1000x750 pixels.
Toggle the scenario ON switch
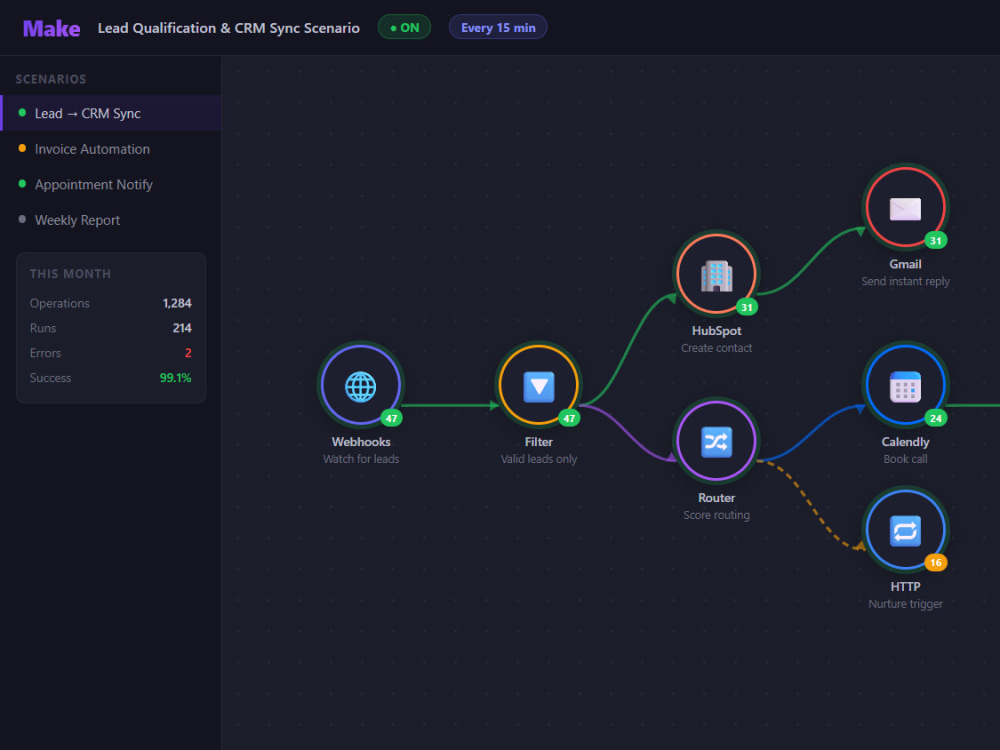(404, 27)
